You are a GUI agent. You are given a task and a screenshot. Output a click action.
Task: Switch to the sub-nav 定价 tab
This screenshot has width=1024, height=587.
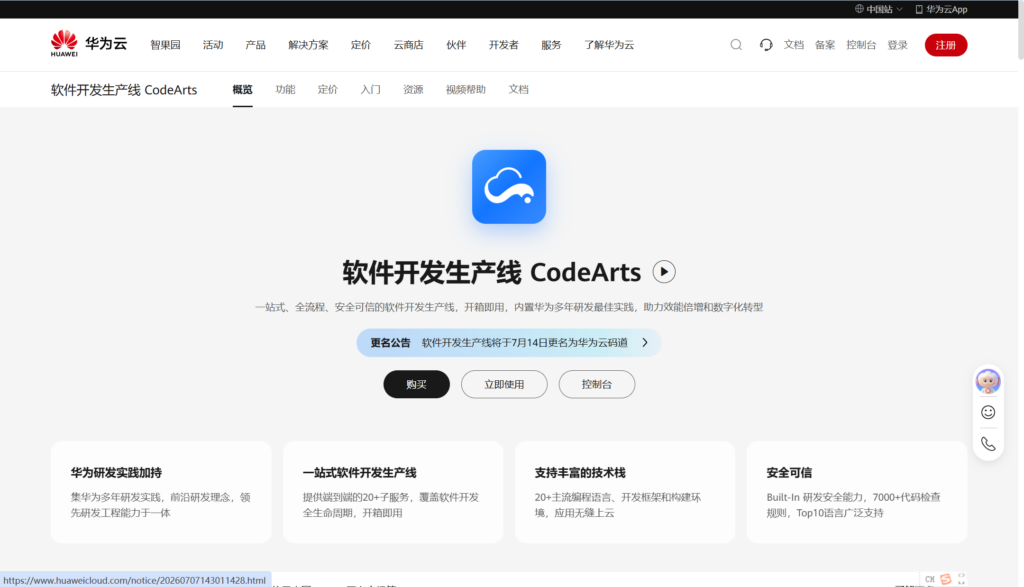tap(328, 89)
